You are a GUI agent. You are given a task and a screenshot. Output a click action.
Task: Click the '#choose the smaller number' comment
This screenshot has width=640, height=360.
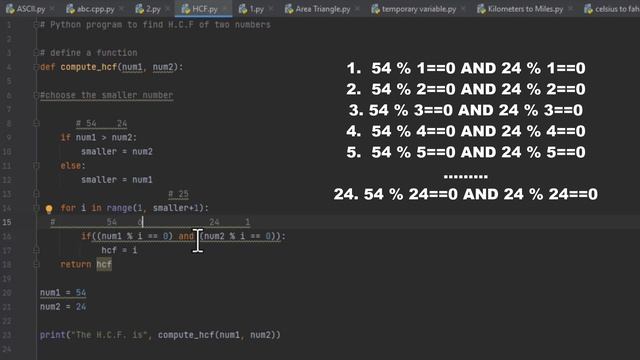coord(107,95)
